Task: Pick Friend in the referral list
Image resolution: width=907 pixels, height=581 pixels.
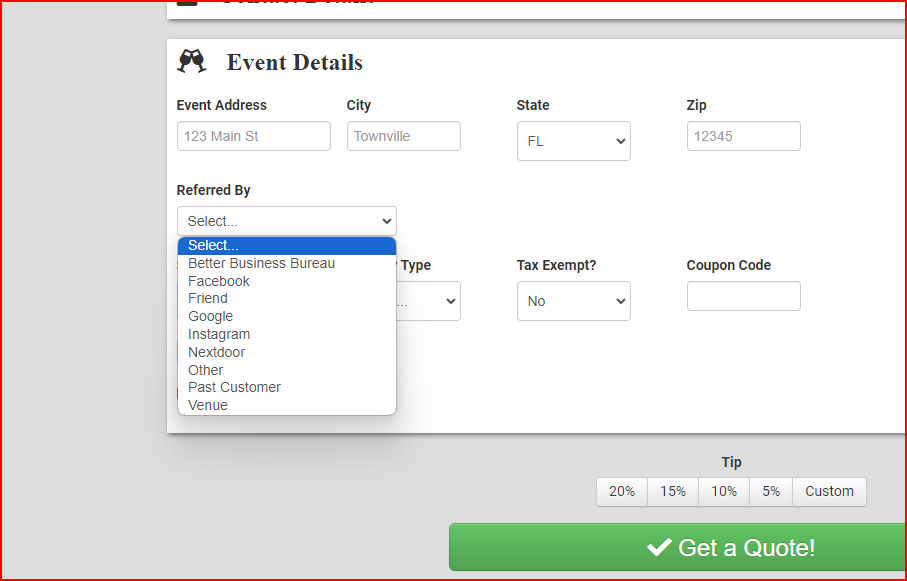Action: click(208, 298)
